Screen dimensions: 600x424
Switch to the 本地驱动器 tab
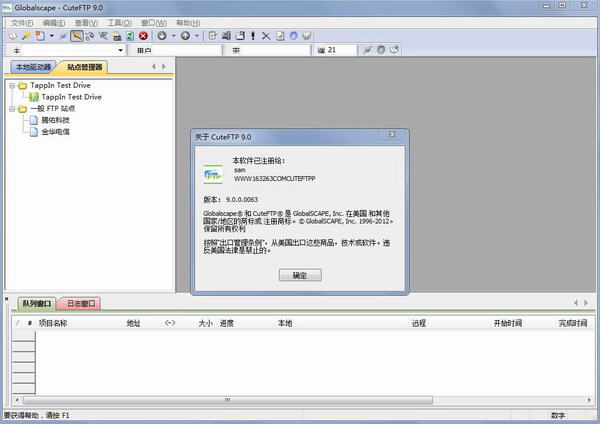click(33, 67)
